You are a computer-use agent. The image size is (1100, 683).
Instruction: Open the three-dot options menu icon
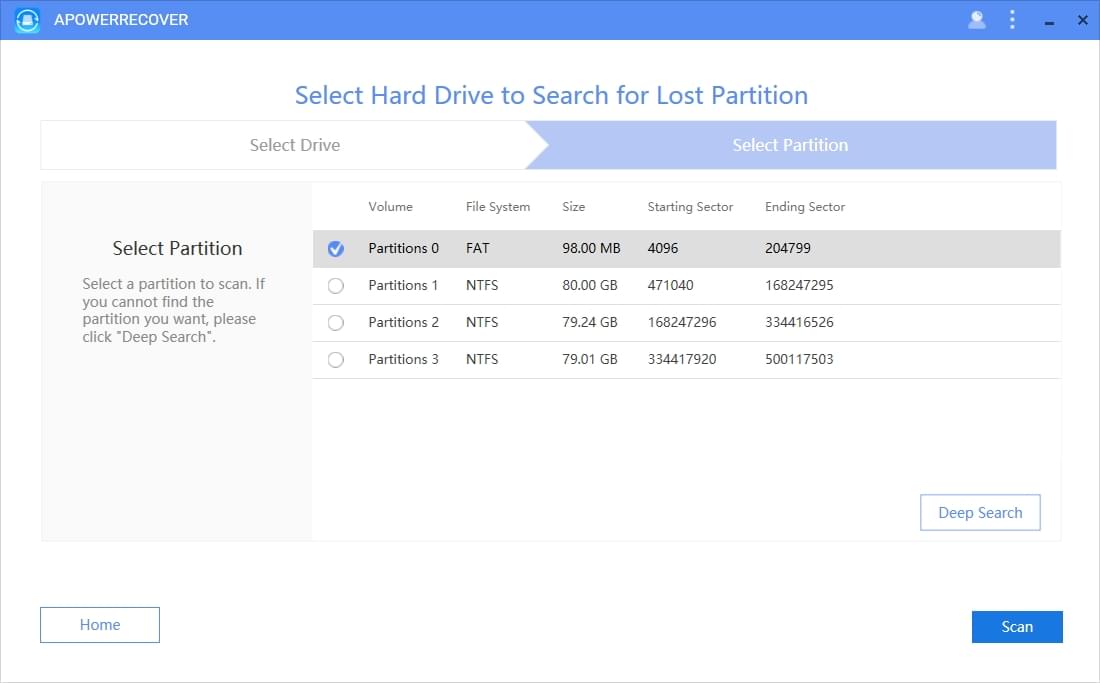click(x=1009, y=19)
